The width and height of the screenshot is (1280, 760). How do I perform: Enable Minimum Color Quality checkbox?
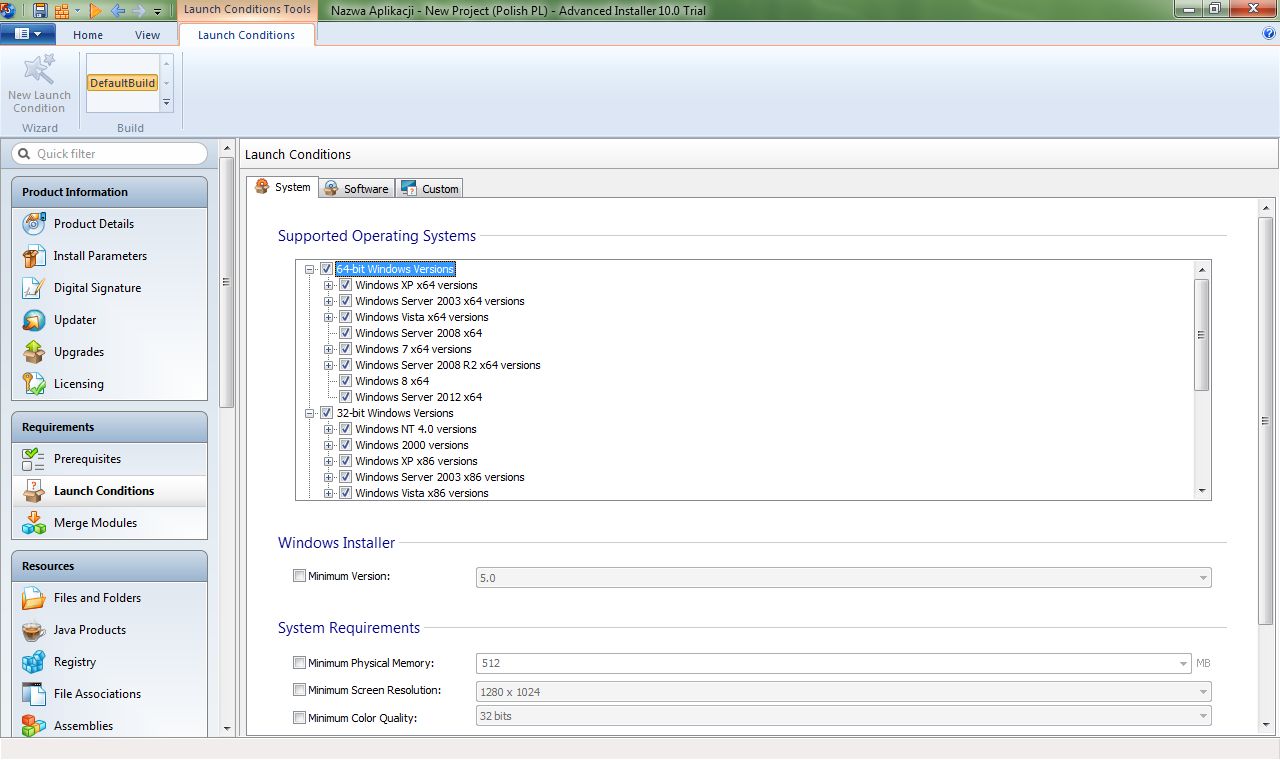click(x=299, y=717)
